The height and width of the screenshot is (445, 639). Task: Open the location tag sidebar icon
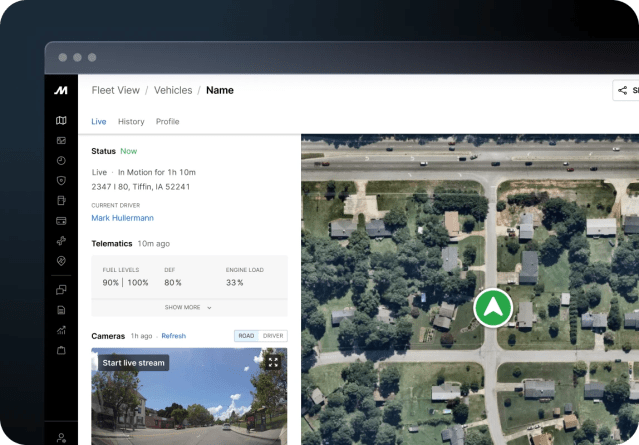click(x=61, y=261)
